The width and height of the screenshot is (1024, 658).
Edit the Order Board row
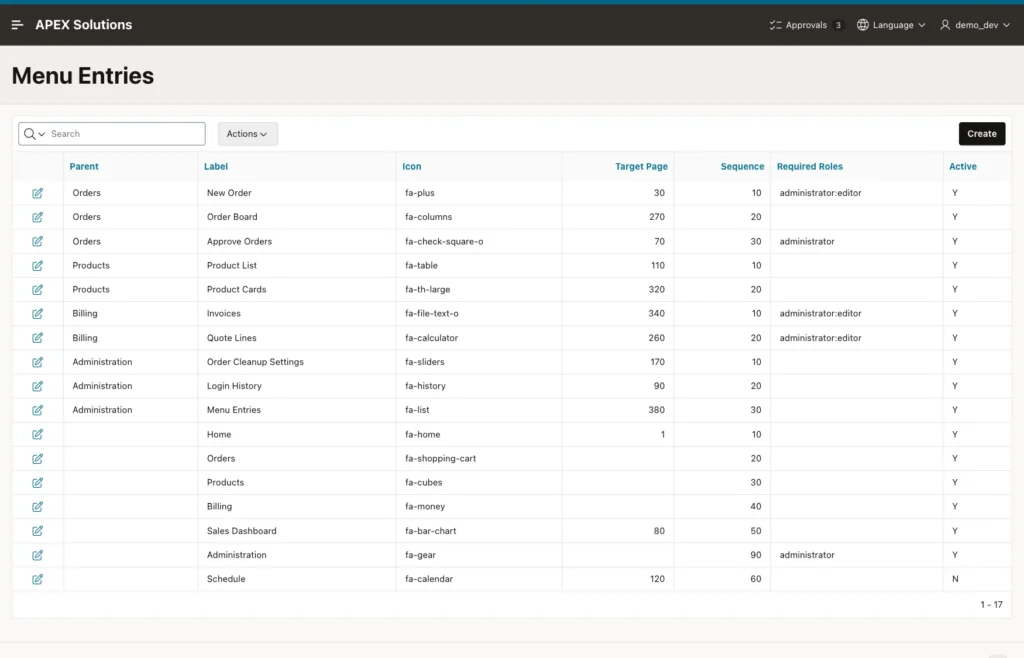click(x=37, y=217)
